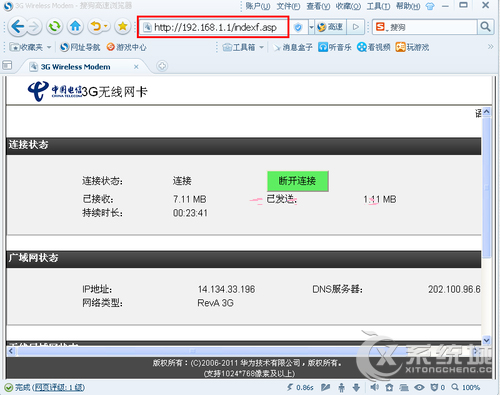Click the horizontal scrollbar left arrow

pos(11,351)
